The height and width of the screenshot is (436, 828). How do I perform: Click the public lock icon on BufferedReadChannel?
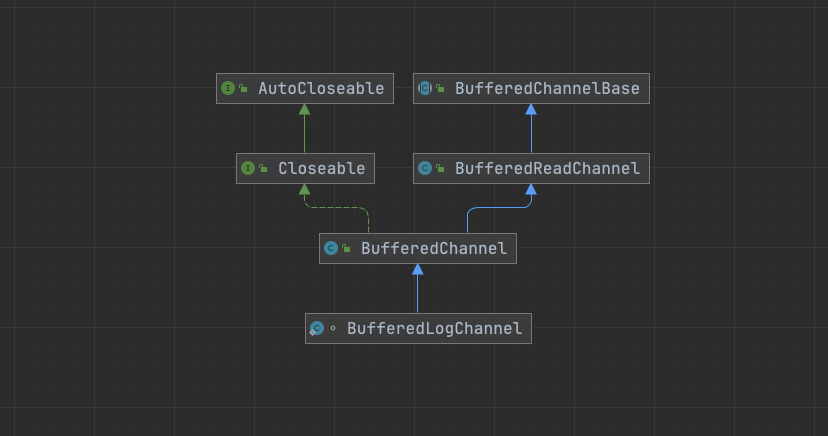tap(440, 168)
